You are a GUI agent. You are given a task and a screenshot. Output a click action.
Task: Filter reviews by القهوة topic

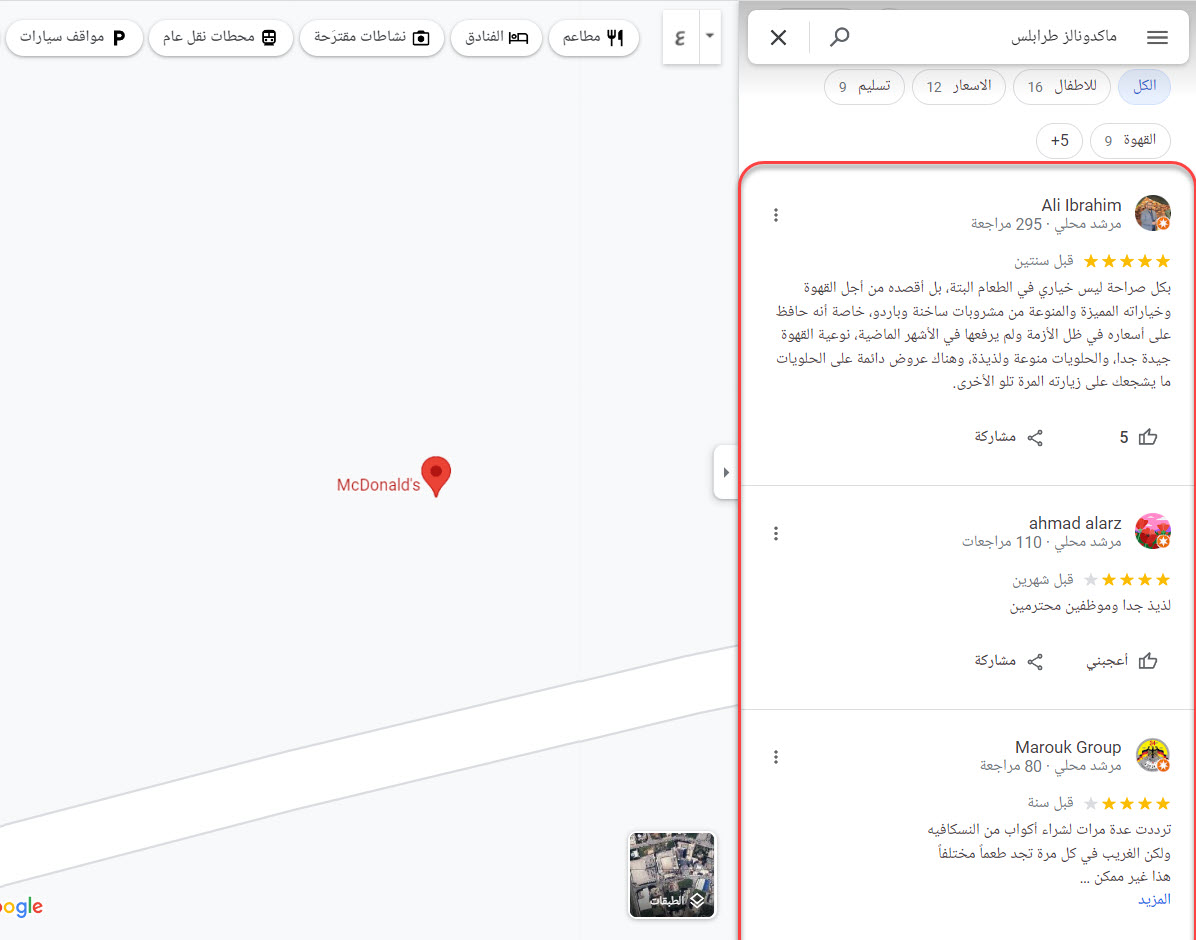tap(1130, 141)
